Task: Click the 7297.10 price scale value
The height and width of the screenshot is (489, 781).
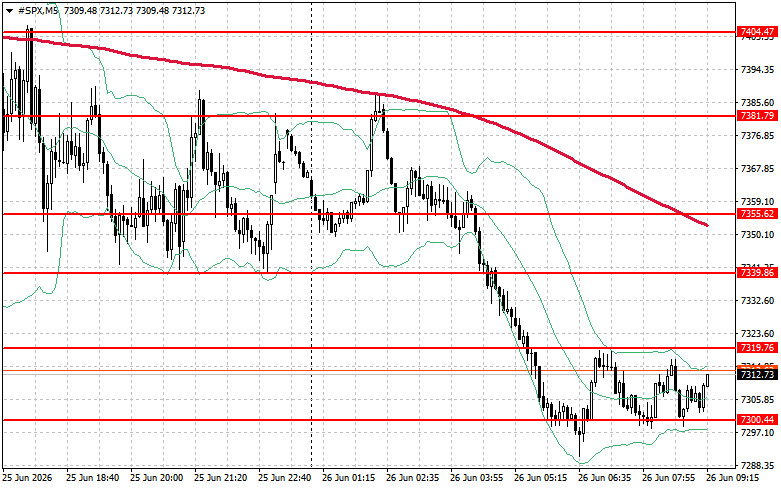Action: (757, 433)
